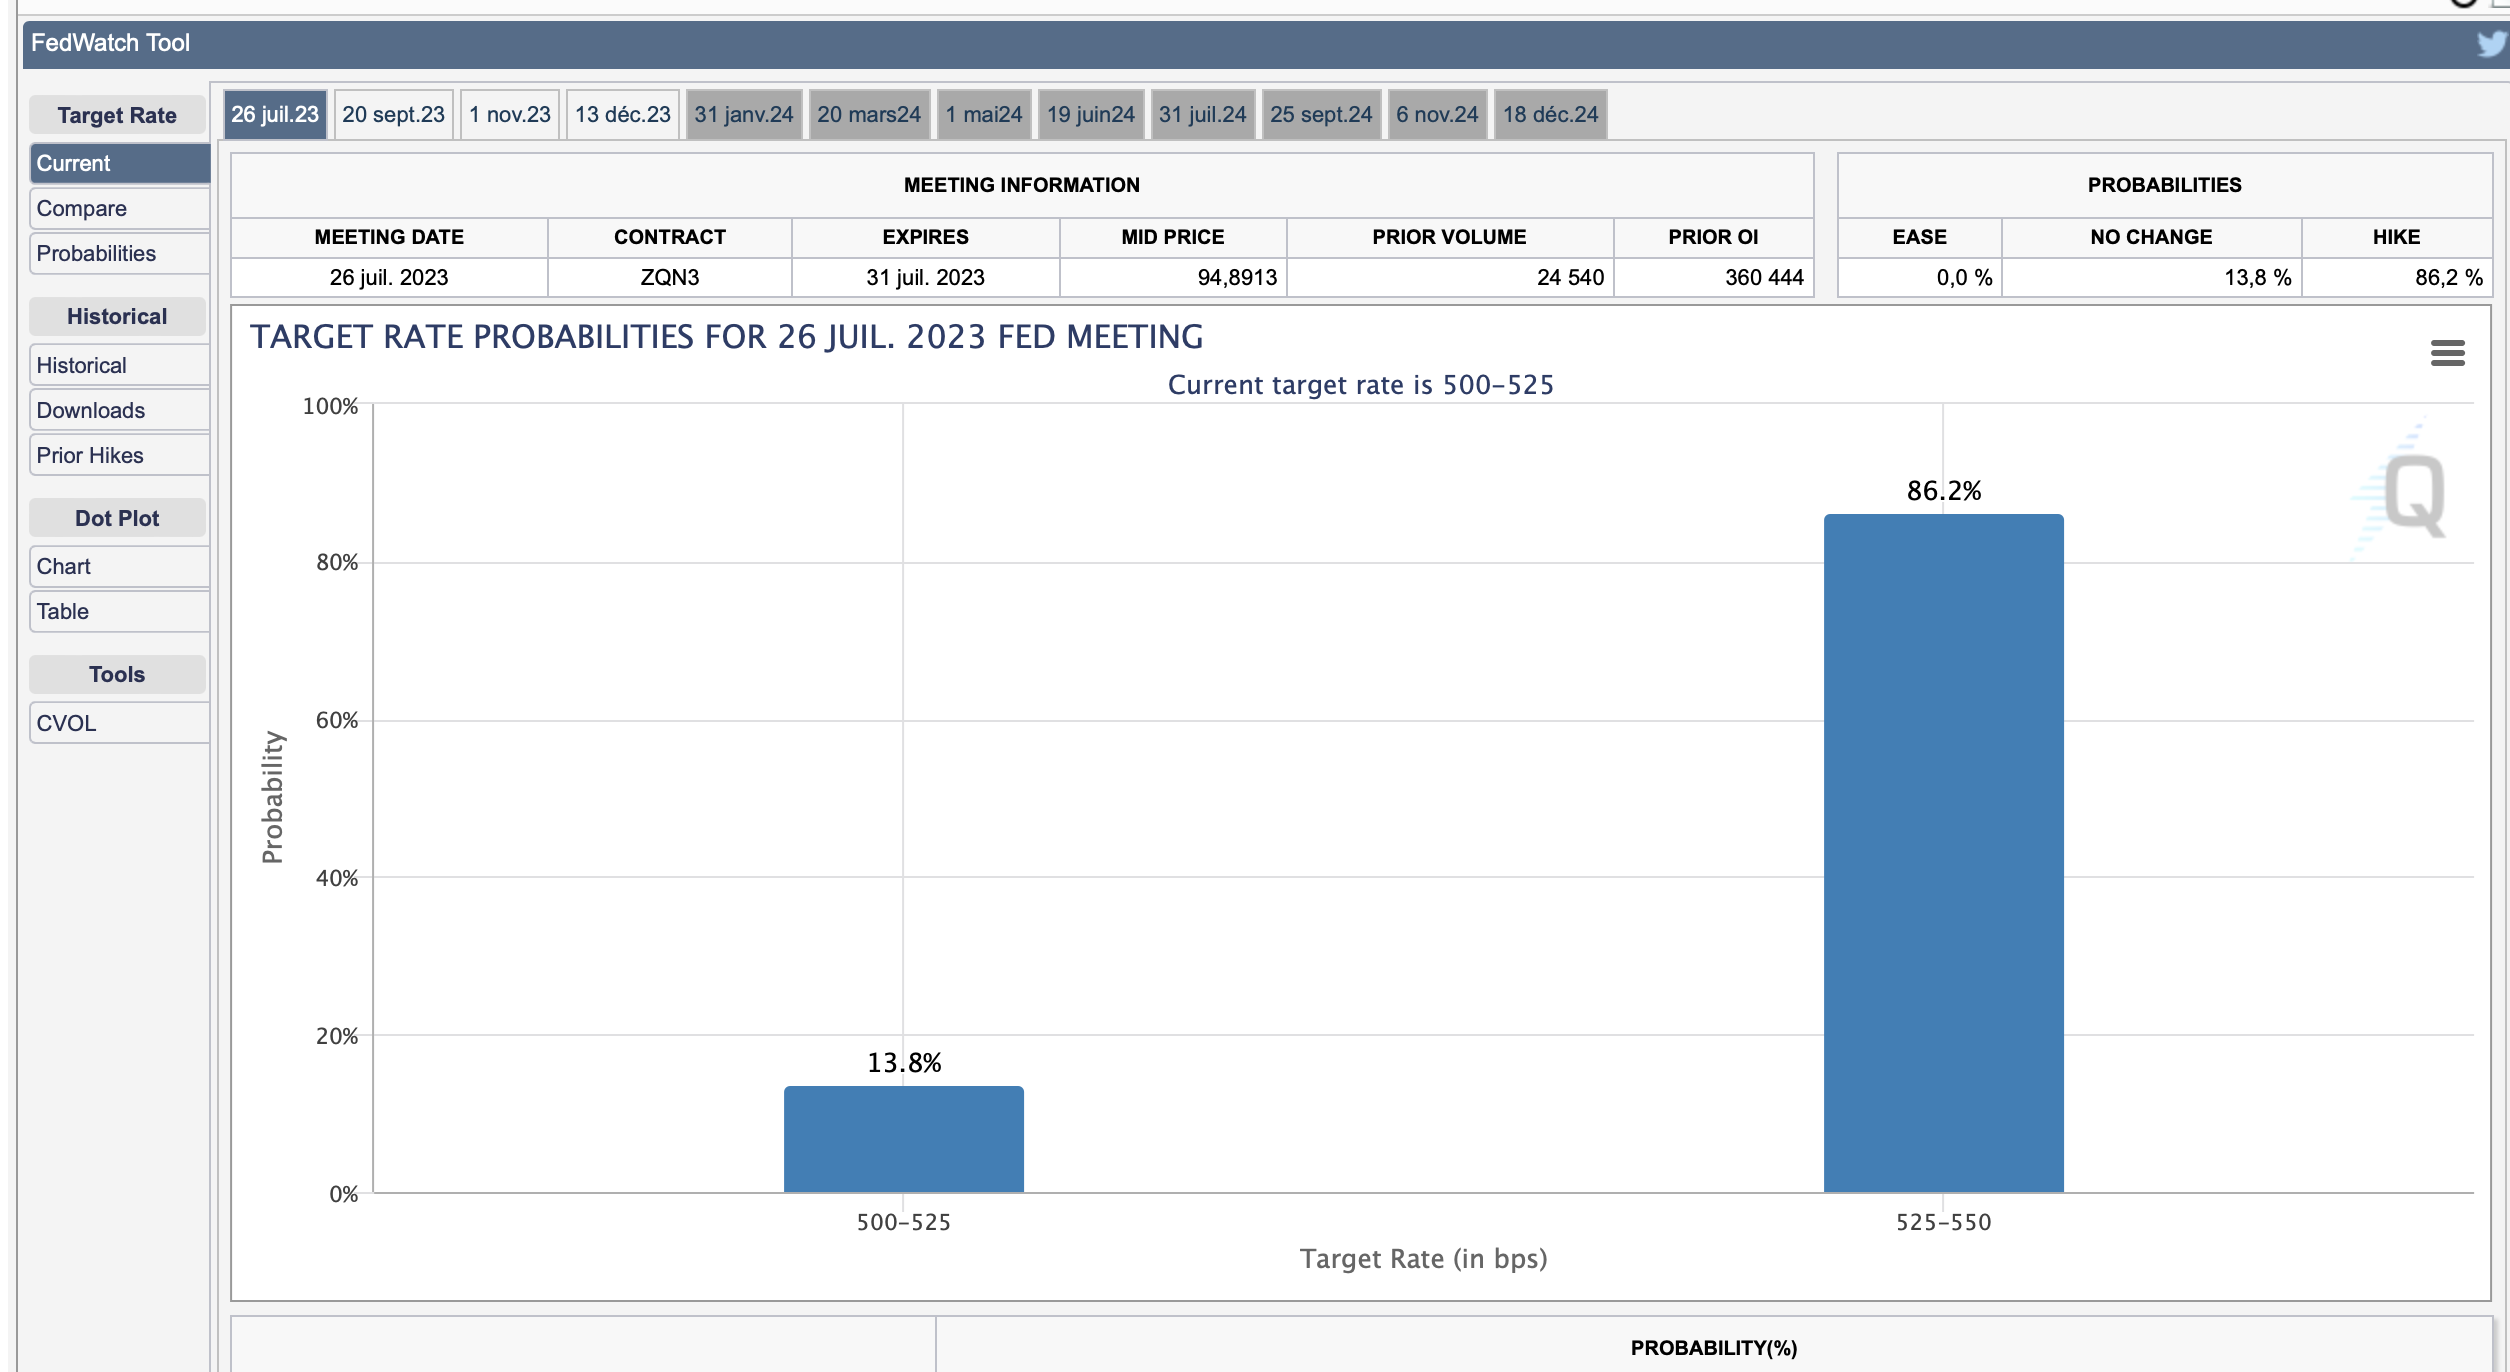This screenshot has height=1372, width=2510.
Task: Select the 31 janv.24 meeting tab
Action: pyautogui.click(x=743, y=115)
